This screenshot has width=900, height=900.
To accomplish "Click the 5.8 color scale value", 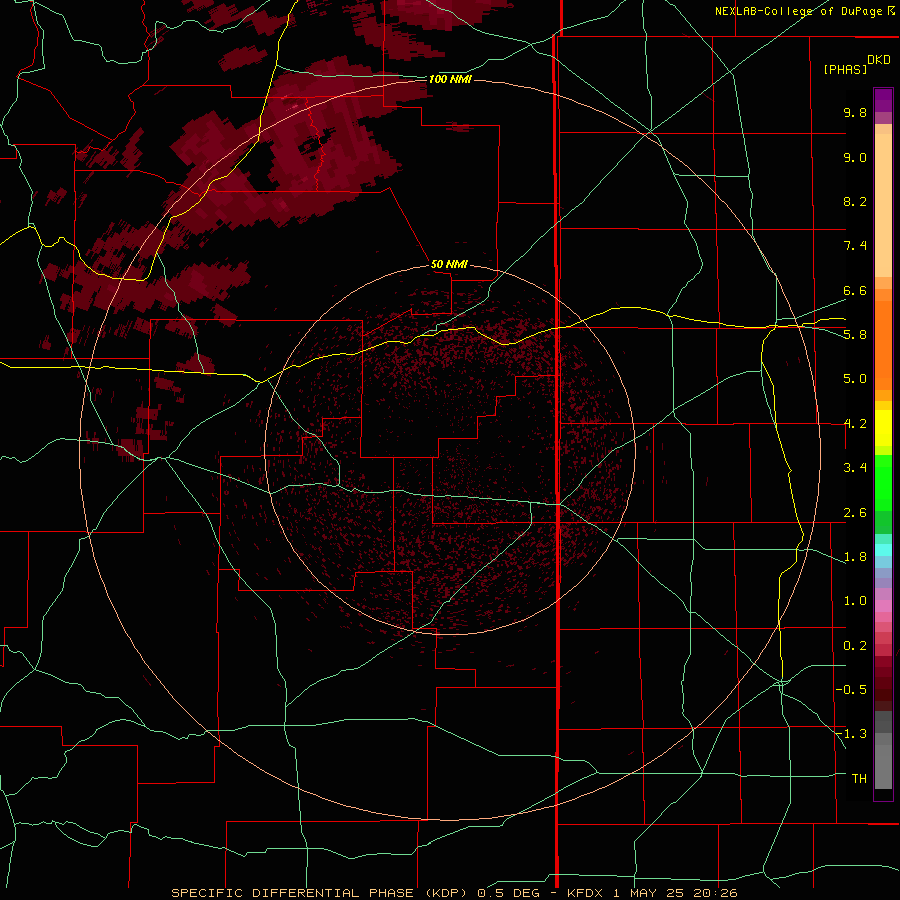I will [x=855, y=335].
